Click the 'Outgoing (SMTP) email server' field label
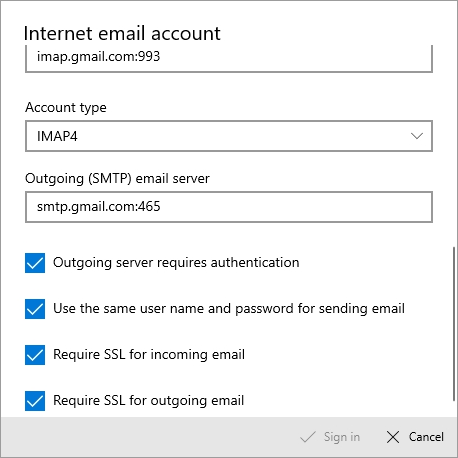The height and width of the screenshot is (458, 458). (117, 179)
